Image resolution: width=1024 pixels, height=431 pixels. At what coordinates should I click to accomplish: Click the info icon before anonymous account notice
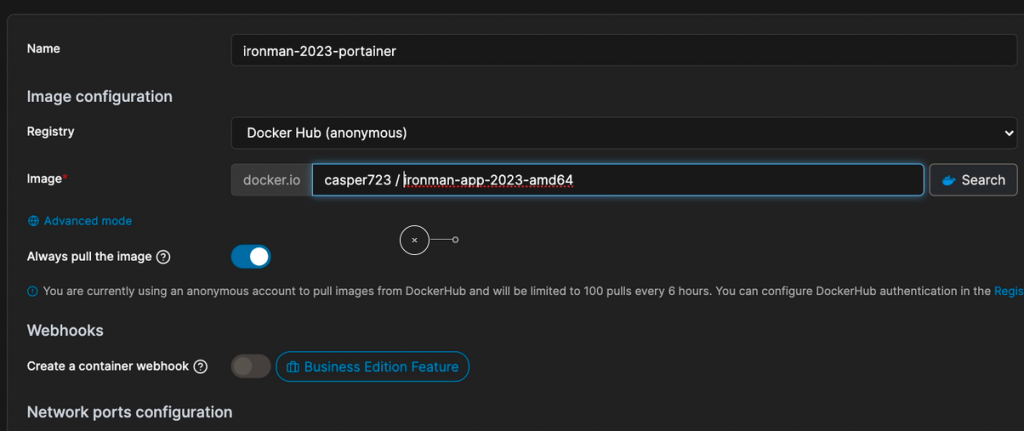[x=33, y=291]
